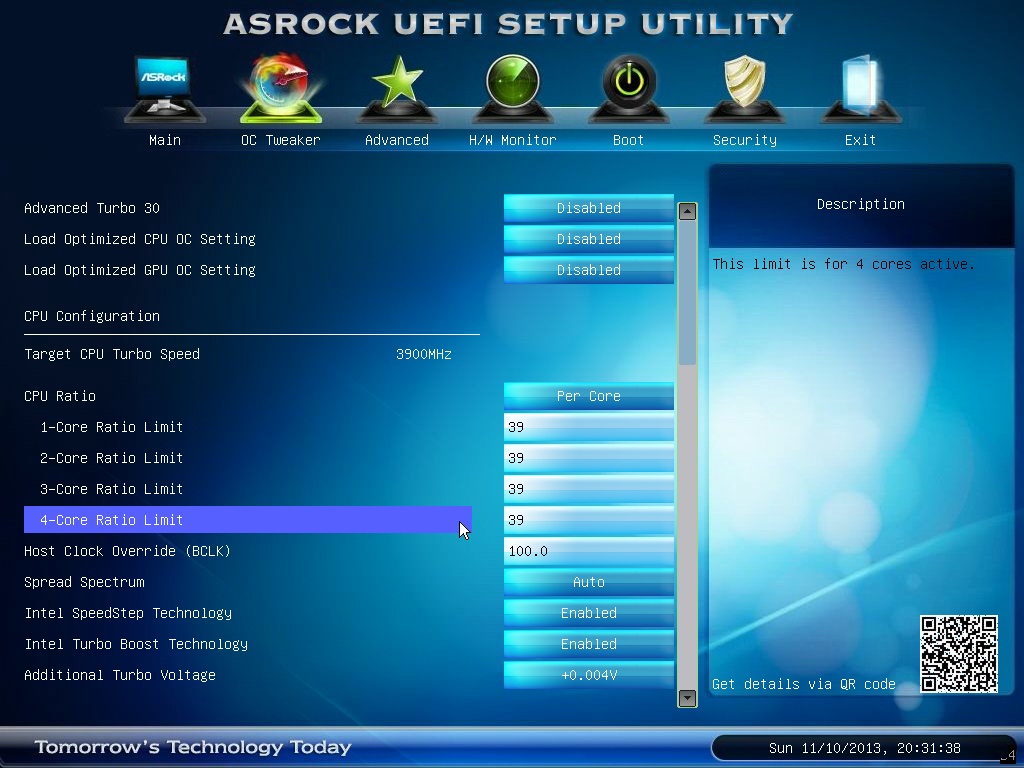1024x768 pixels.
Task: Edit the 3-Core Ratio Limit value field
Action: pos(588,488)
